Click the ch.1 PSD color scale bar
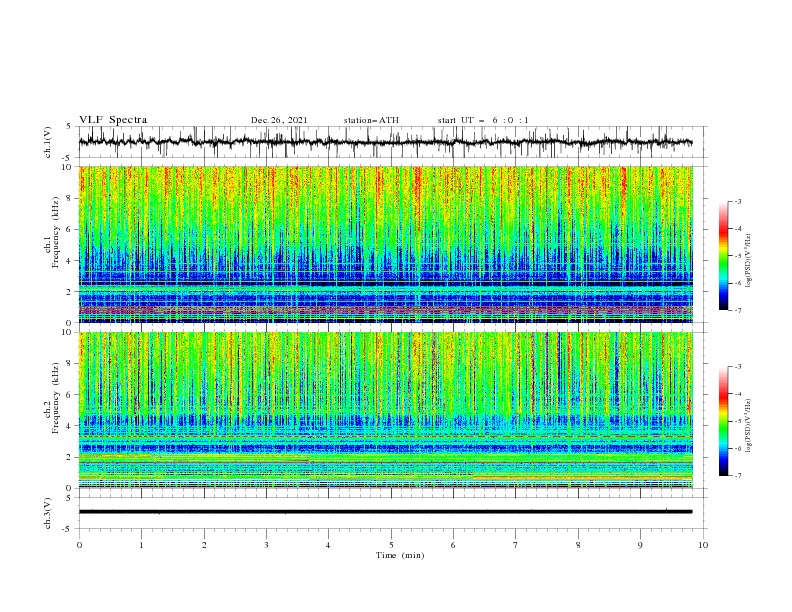The width and height of the screenshot is (792, 612). click(723, 256)
